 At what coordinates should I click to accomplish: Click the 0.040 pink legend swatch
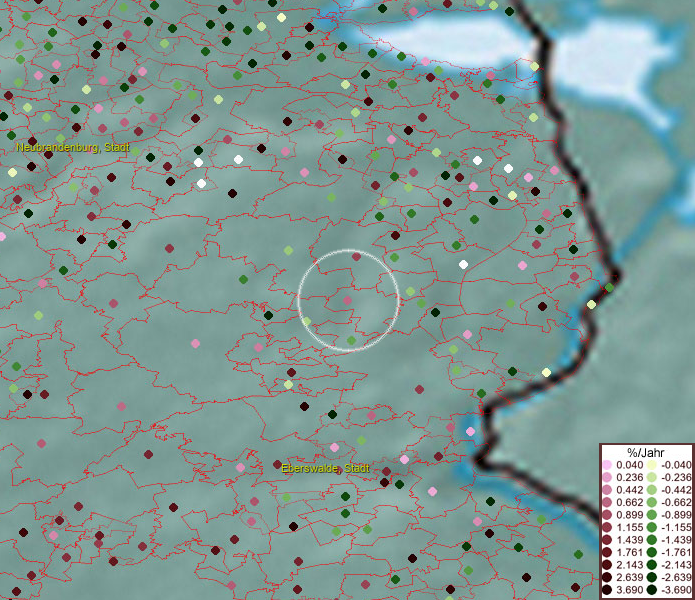607,466
